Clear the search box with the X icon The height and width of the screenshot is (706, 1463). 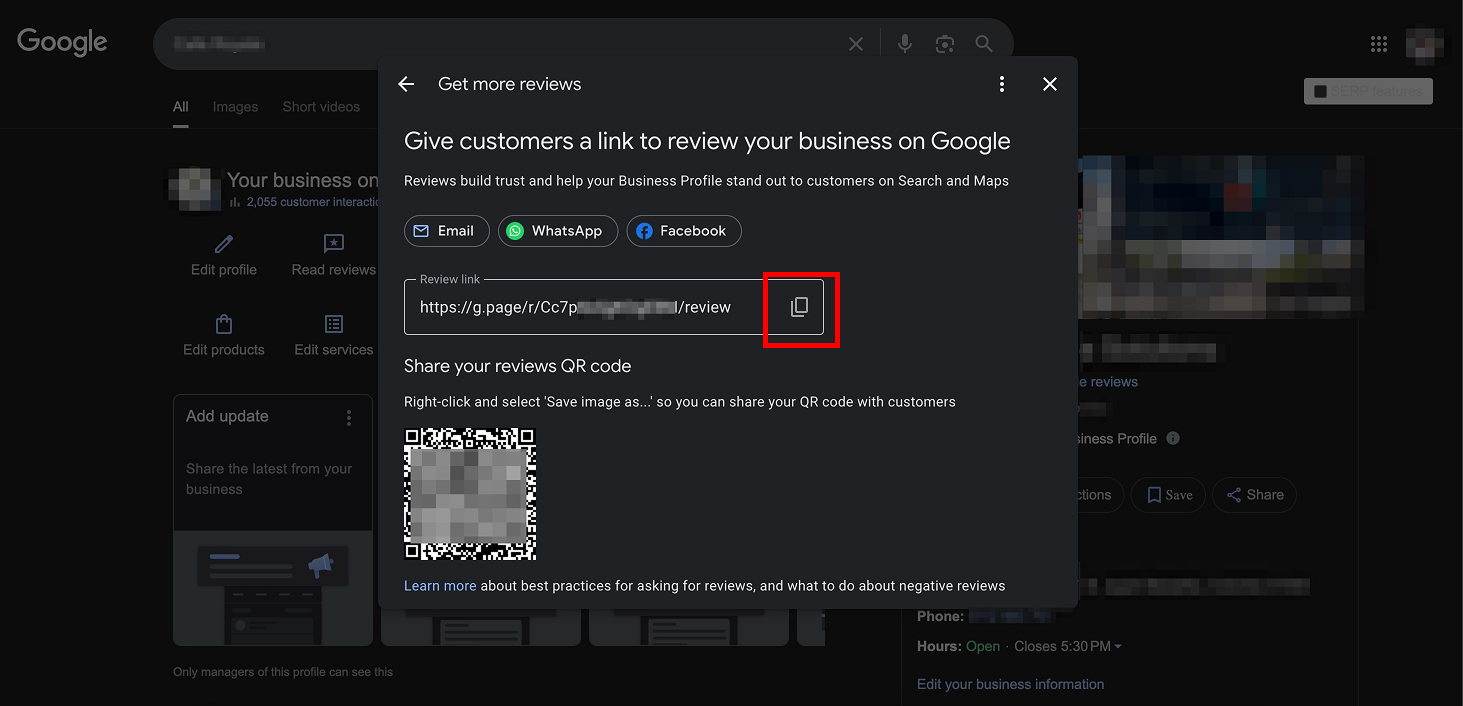tap(856, 44)
